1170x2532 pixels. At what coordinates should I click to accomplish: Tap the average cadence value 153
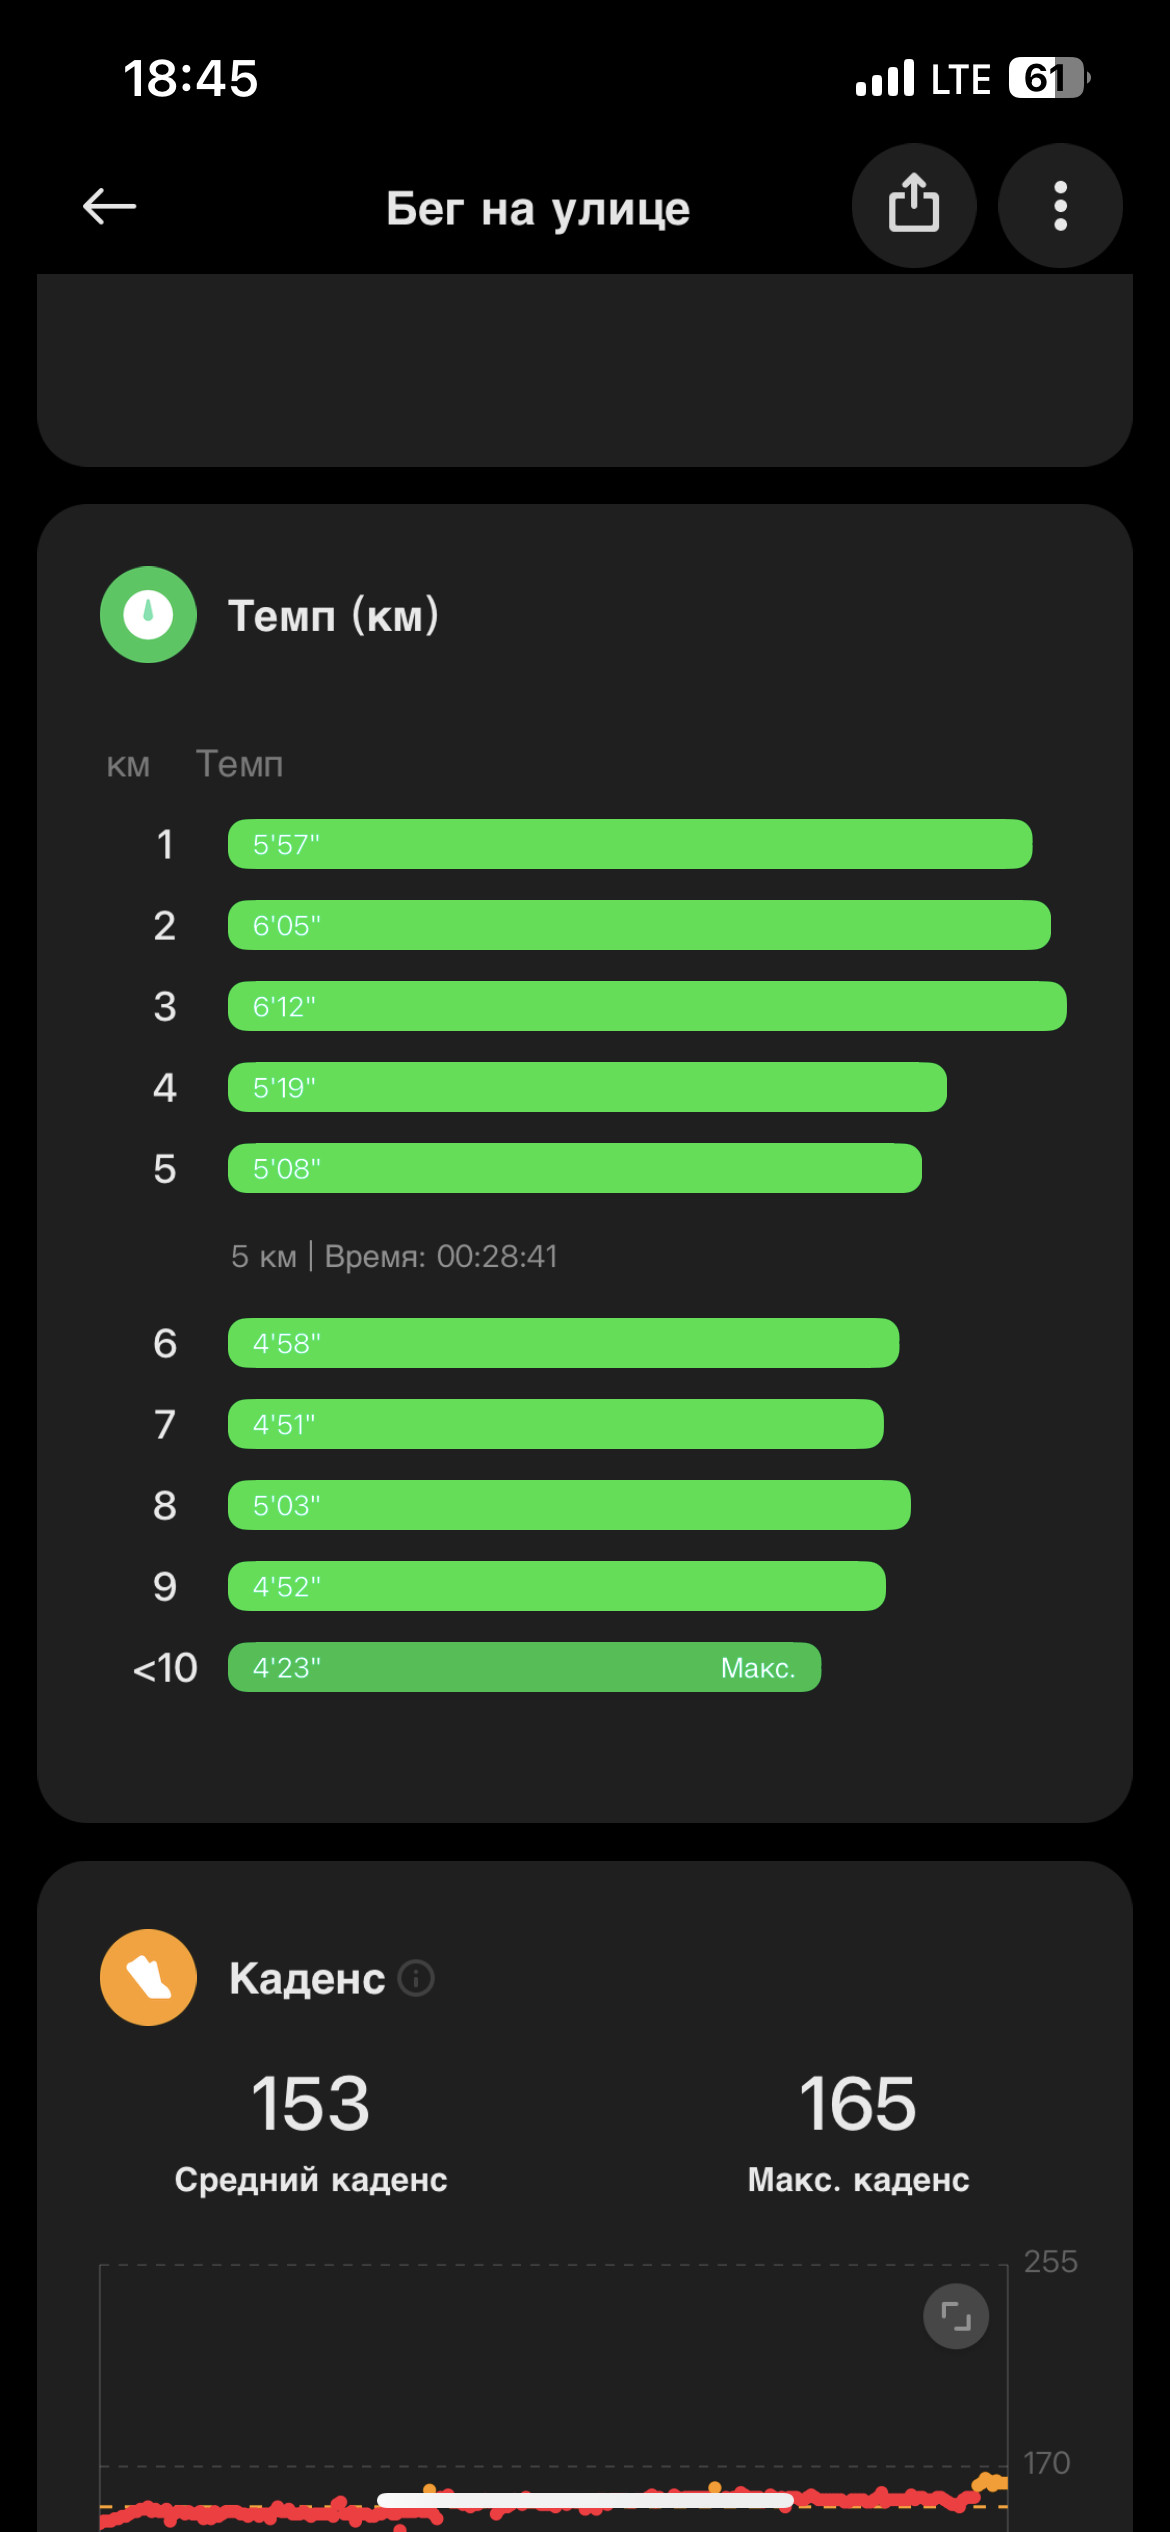pos(310,2104)
